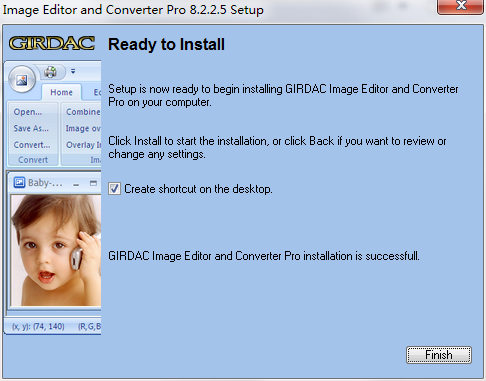486x381 pixels.
Task: Click minimize on the Baby image window
Action: click(x=76, y=184)
